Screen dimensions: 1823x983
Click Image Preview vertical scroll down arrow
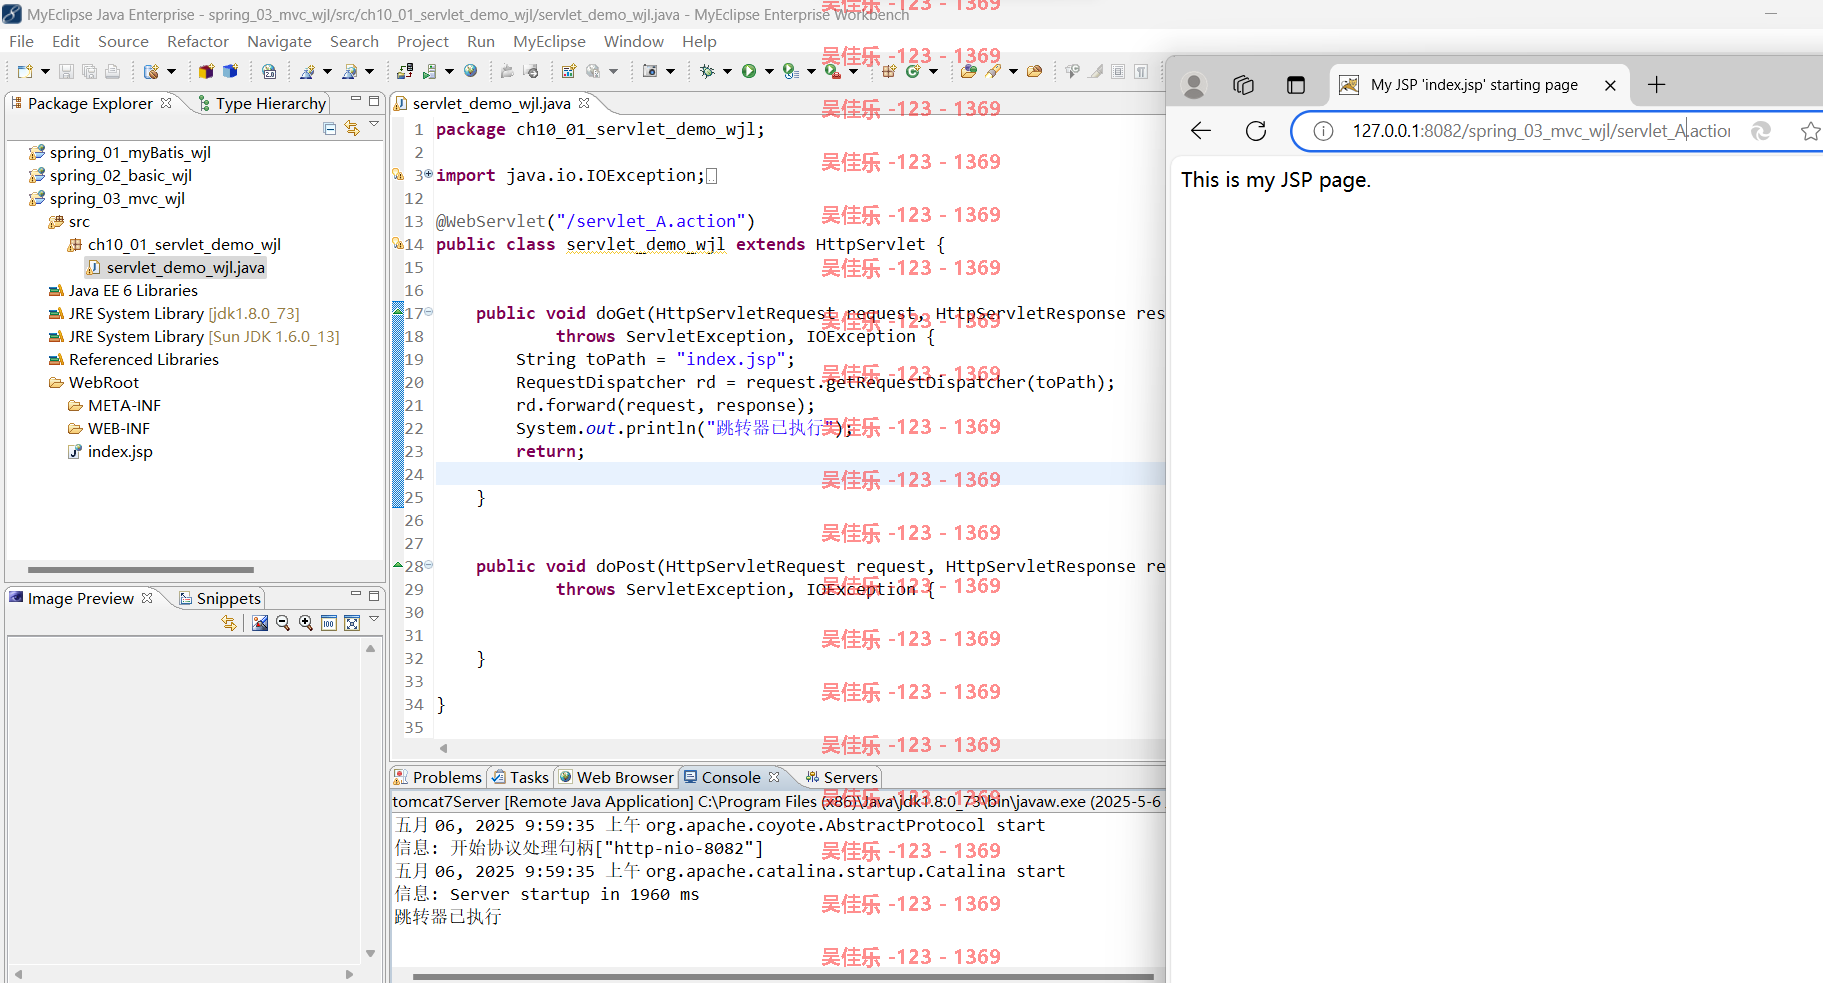point(370,953)
